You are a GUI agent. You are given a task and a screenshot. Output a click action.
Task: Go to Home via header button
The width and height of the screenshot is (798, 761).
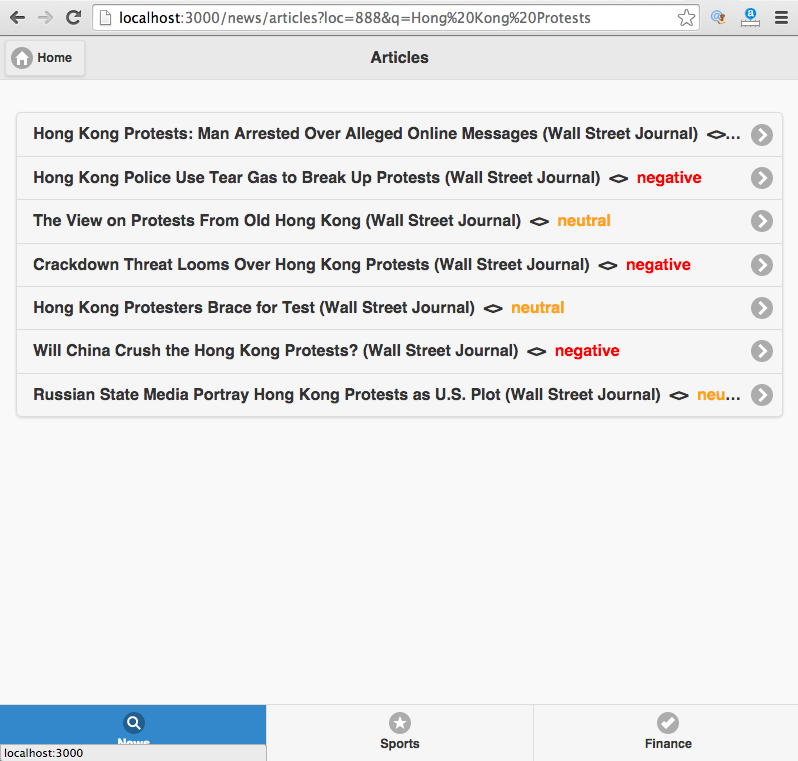tap(45, 58)
